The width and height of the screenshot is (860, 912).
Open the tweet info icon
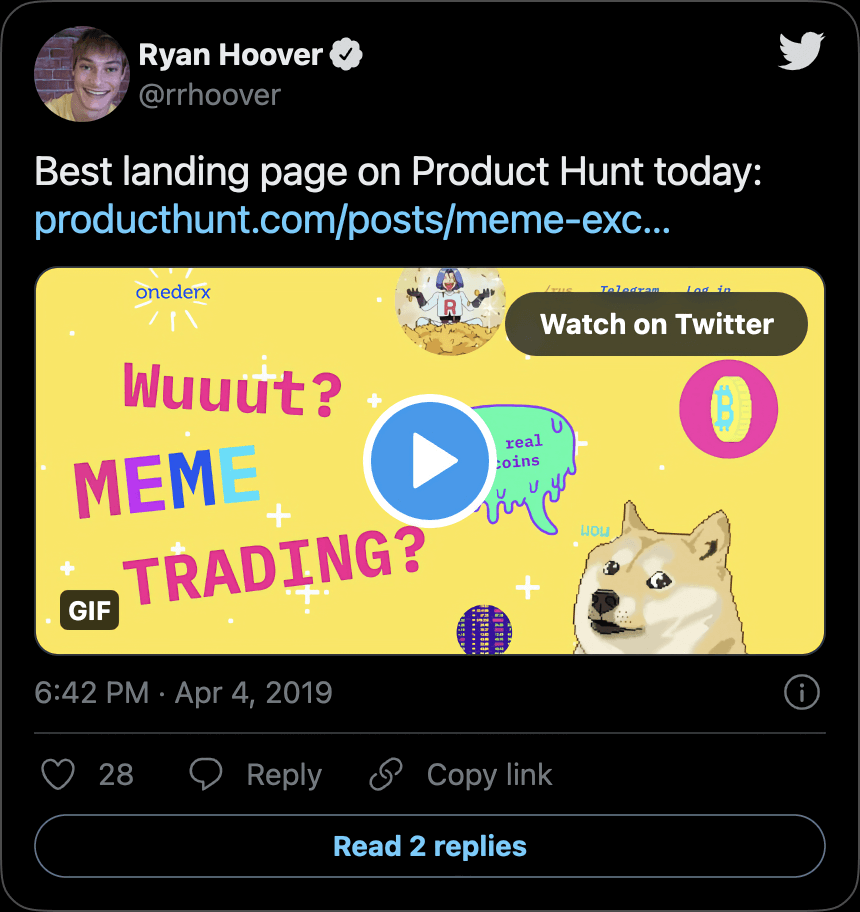[x=802, y=692]
